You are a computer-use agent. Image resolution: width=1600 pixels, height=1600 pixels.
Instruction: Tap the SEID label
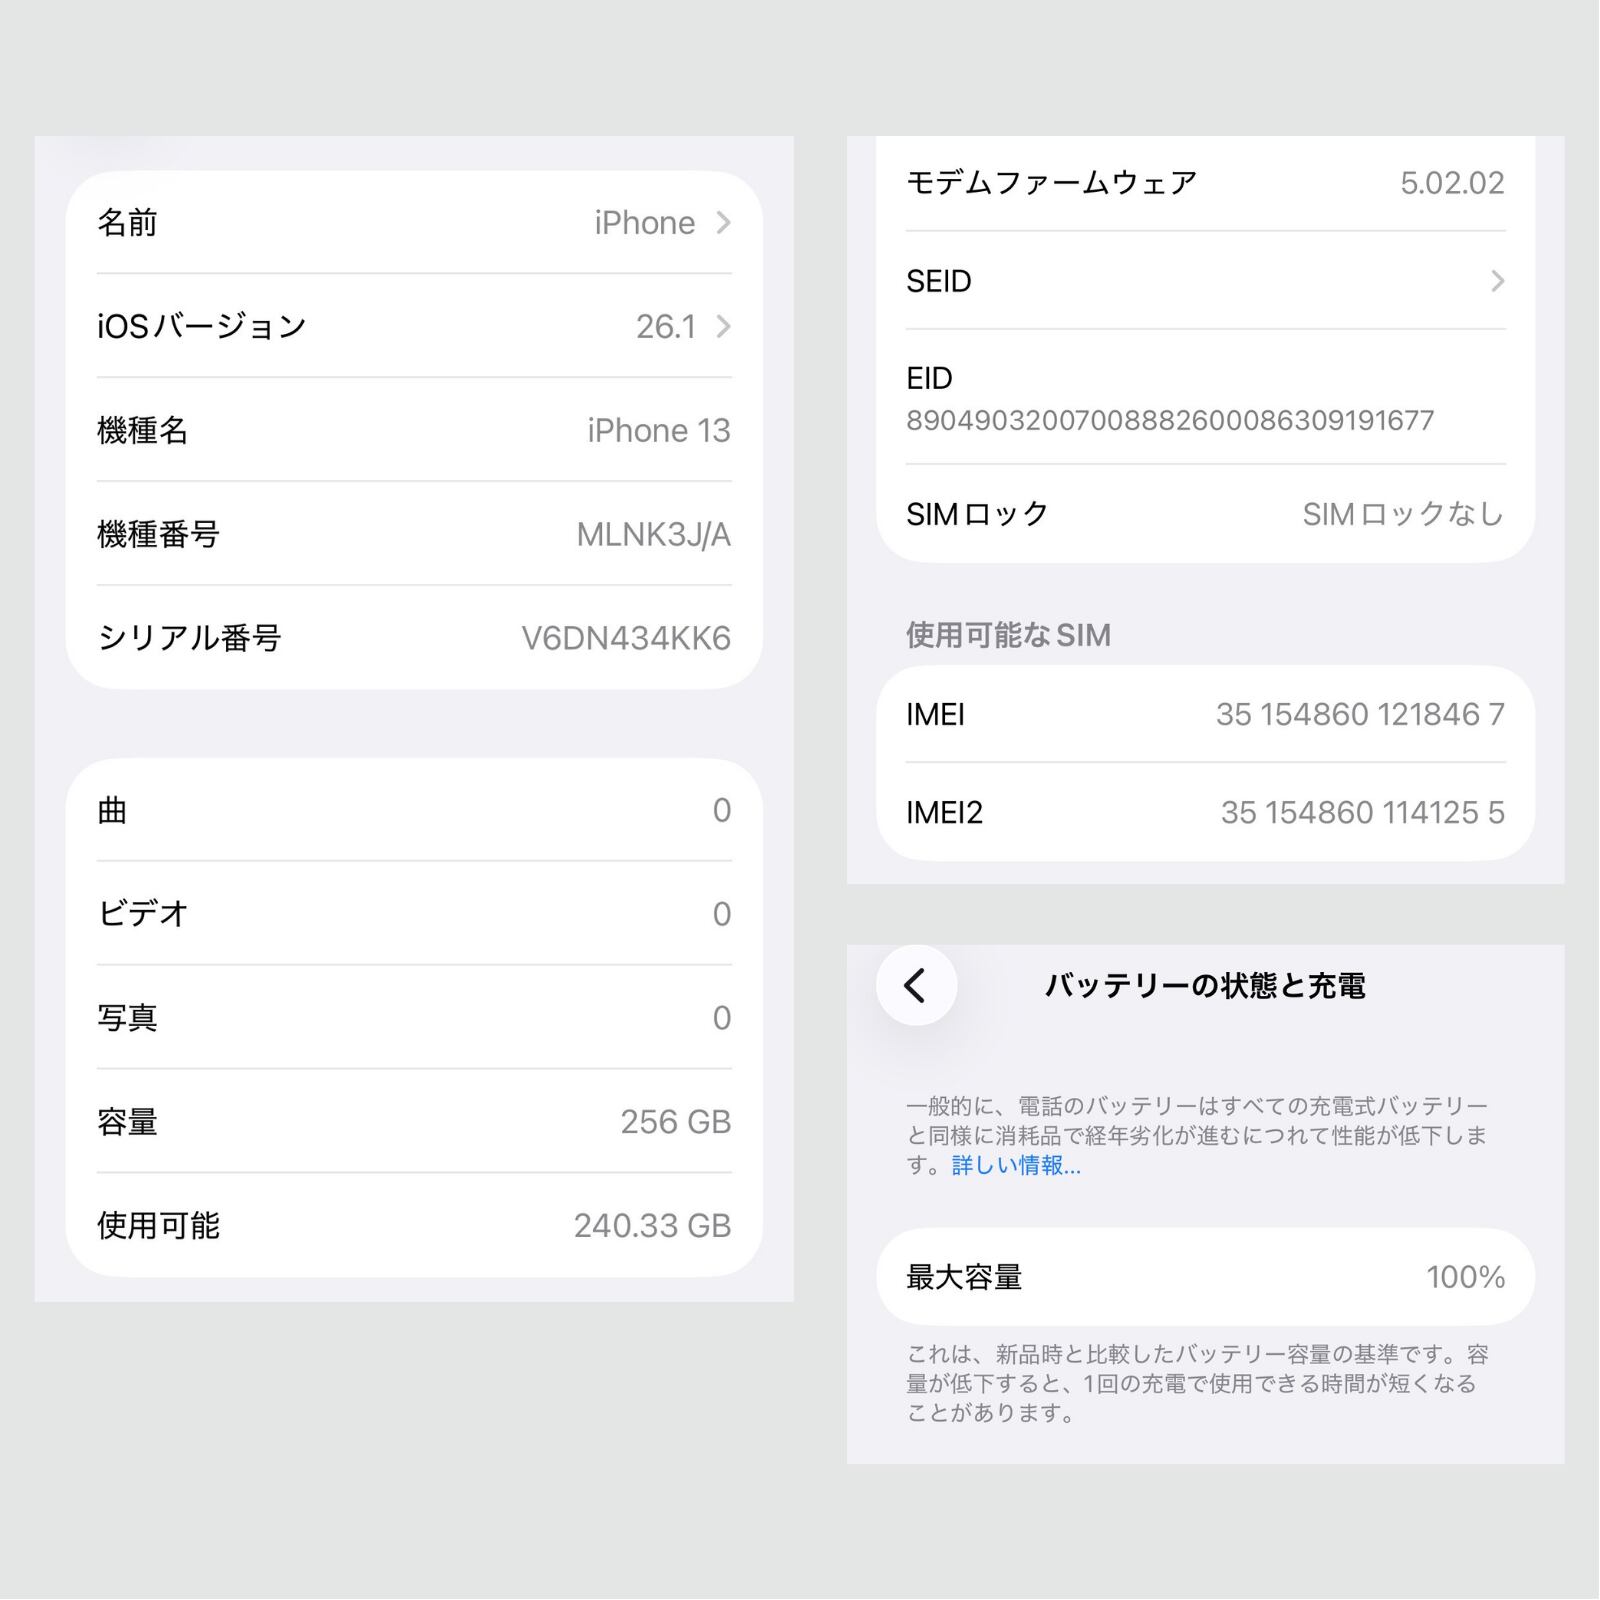point(939,281)
